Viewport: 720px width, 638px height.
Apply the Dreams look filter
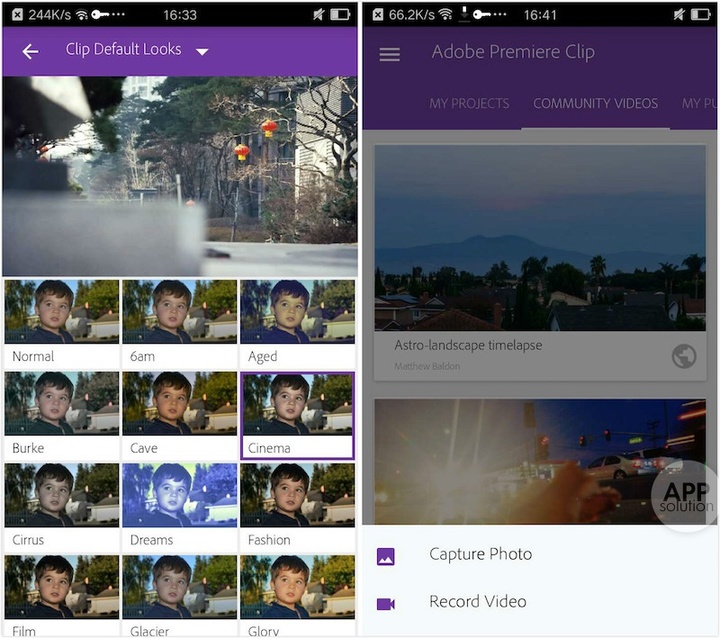179,506
